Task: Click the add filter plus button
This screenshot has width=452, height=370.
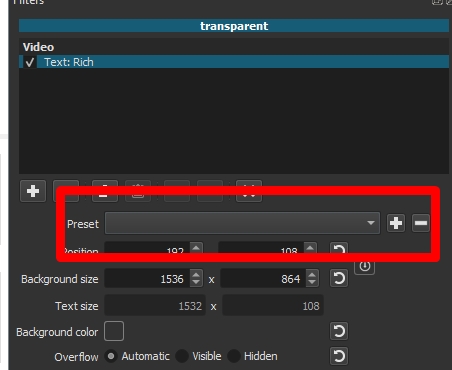Action: [x=33, y=191]
